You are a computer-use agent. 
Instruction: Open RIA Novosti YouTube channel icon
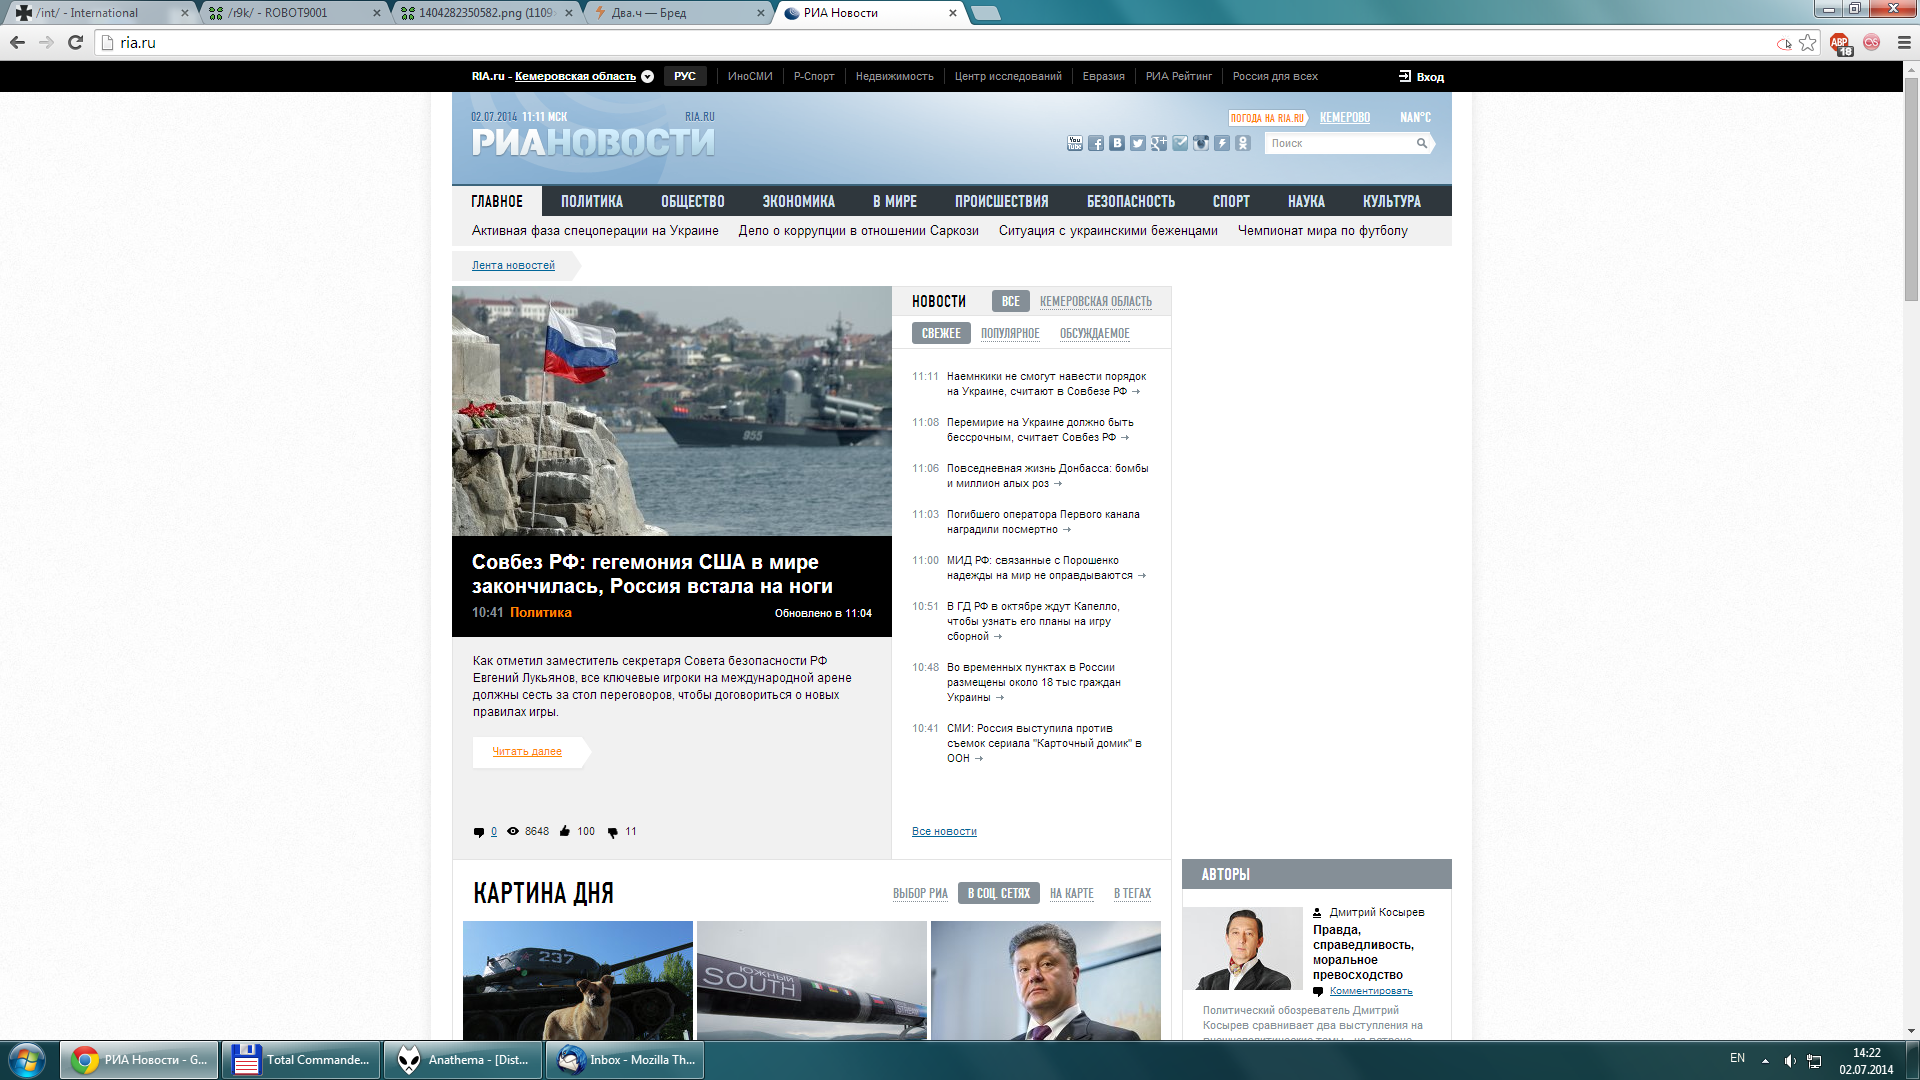1075,144
